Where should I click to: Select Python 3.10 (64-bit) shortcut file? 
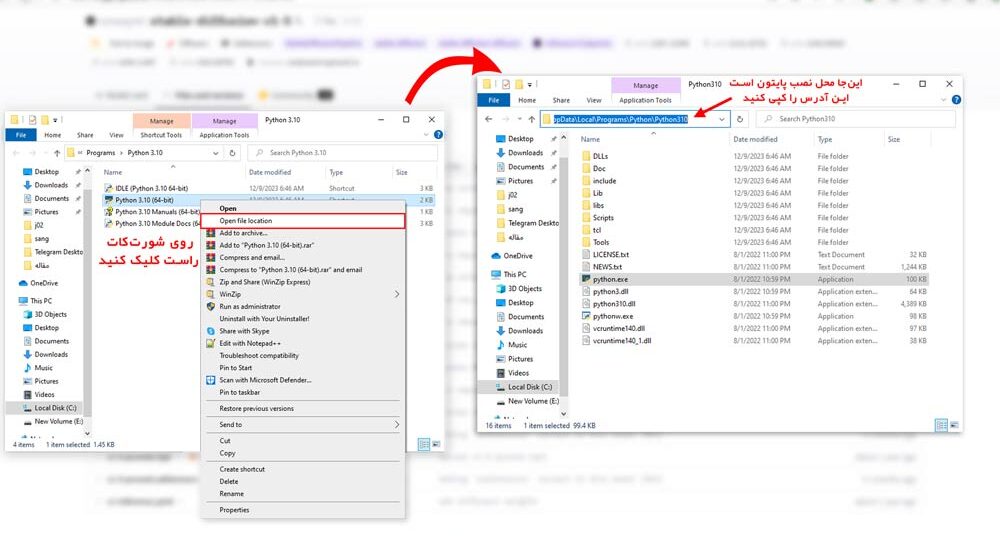click(x=144, y=200)
